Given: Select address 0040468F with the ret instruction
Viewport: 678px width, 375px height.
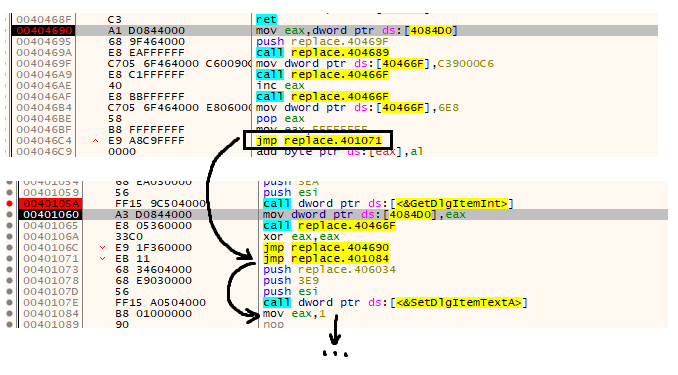Looking at the screenshot, I should (x=44, y=20).
